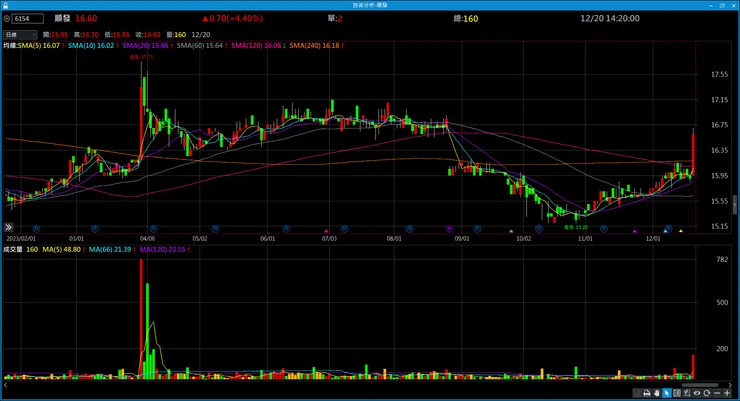Click the printer icon in the bottom toolbar
The image size is (740, 401).
(647, 393)
